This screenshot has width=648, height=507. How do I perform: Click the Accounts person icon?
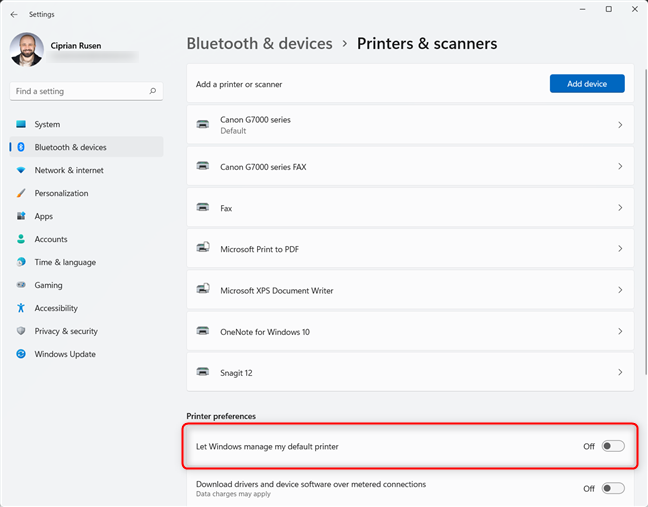click(x=21, y=239)
